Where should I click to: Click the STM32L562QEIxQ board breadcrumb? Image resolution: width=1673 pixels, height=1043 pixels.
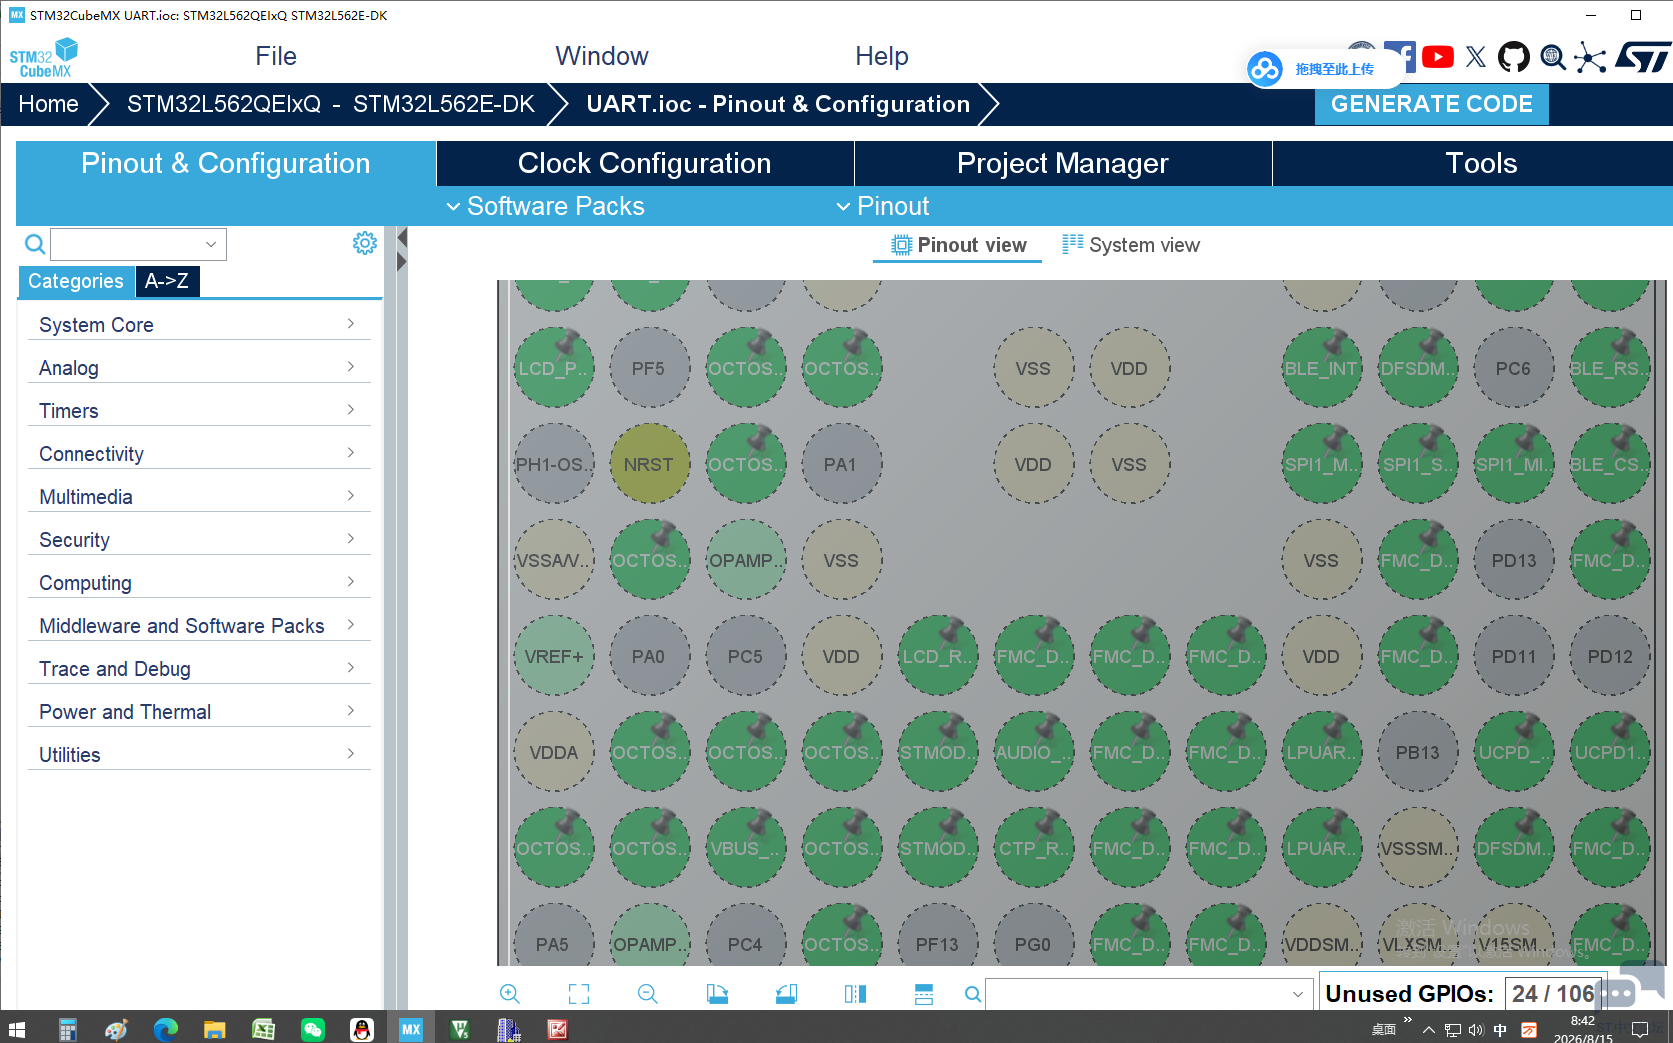click(331, 104)
